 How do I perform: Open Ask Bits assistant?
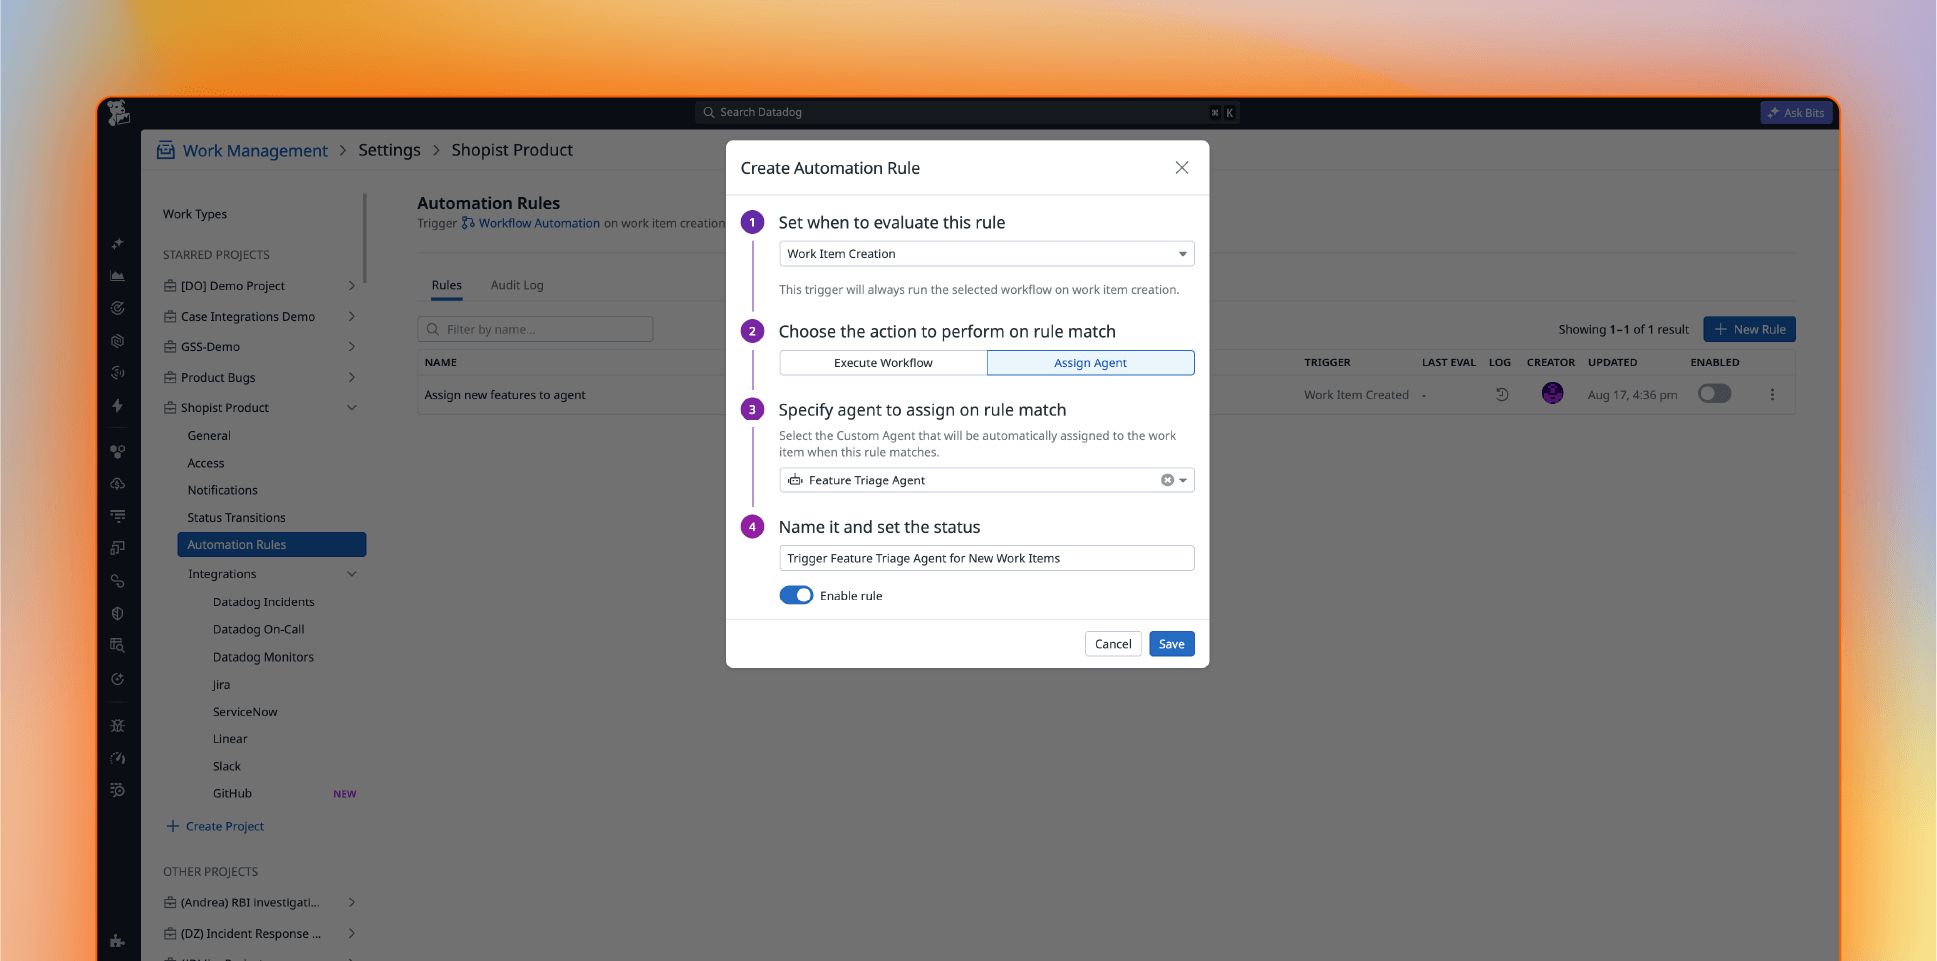pos(1796,113)
